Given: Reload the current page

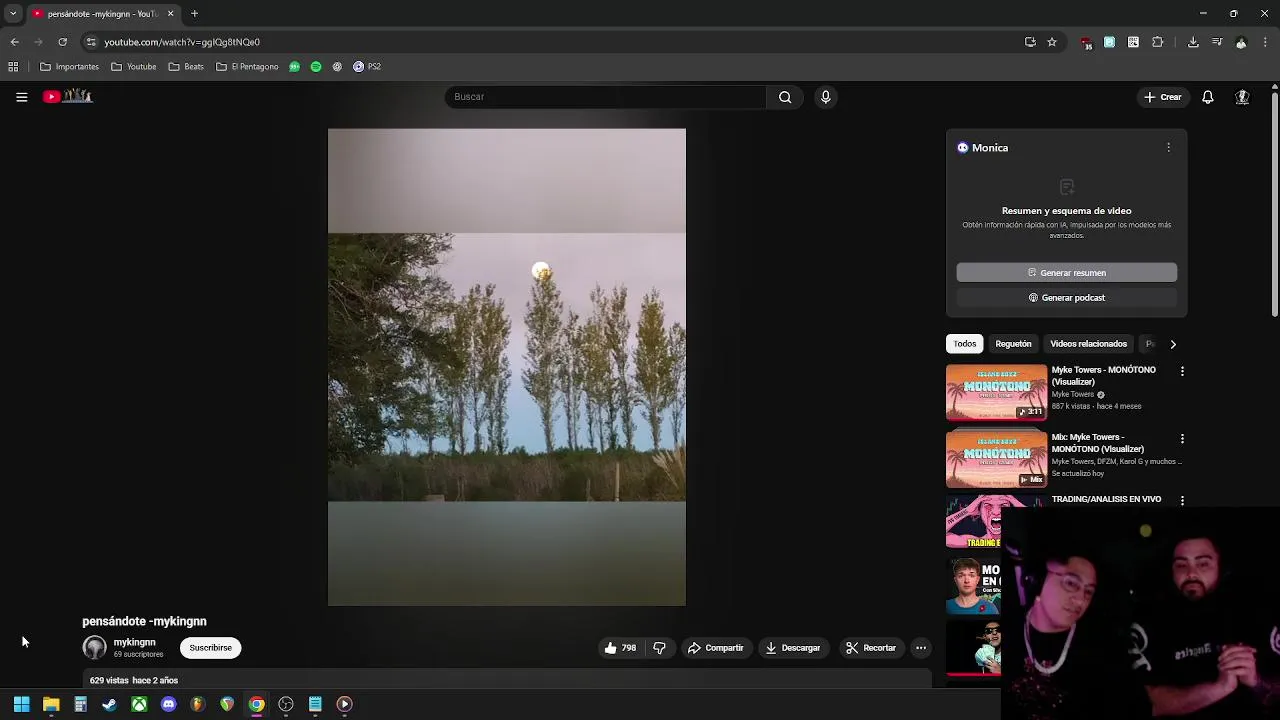Looking at the screenshot, I should click(62, 42).
